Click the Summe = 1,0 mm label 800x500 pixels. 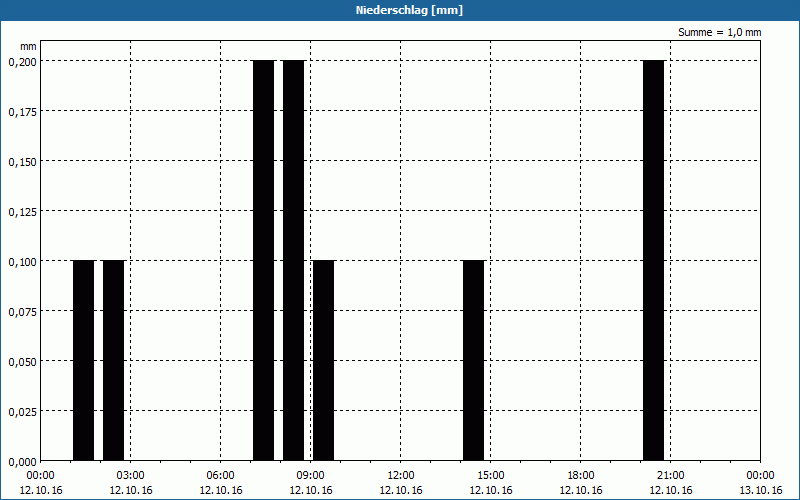click(719, 32)
